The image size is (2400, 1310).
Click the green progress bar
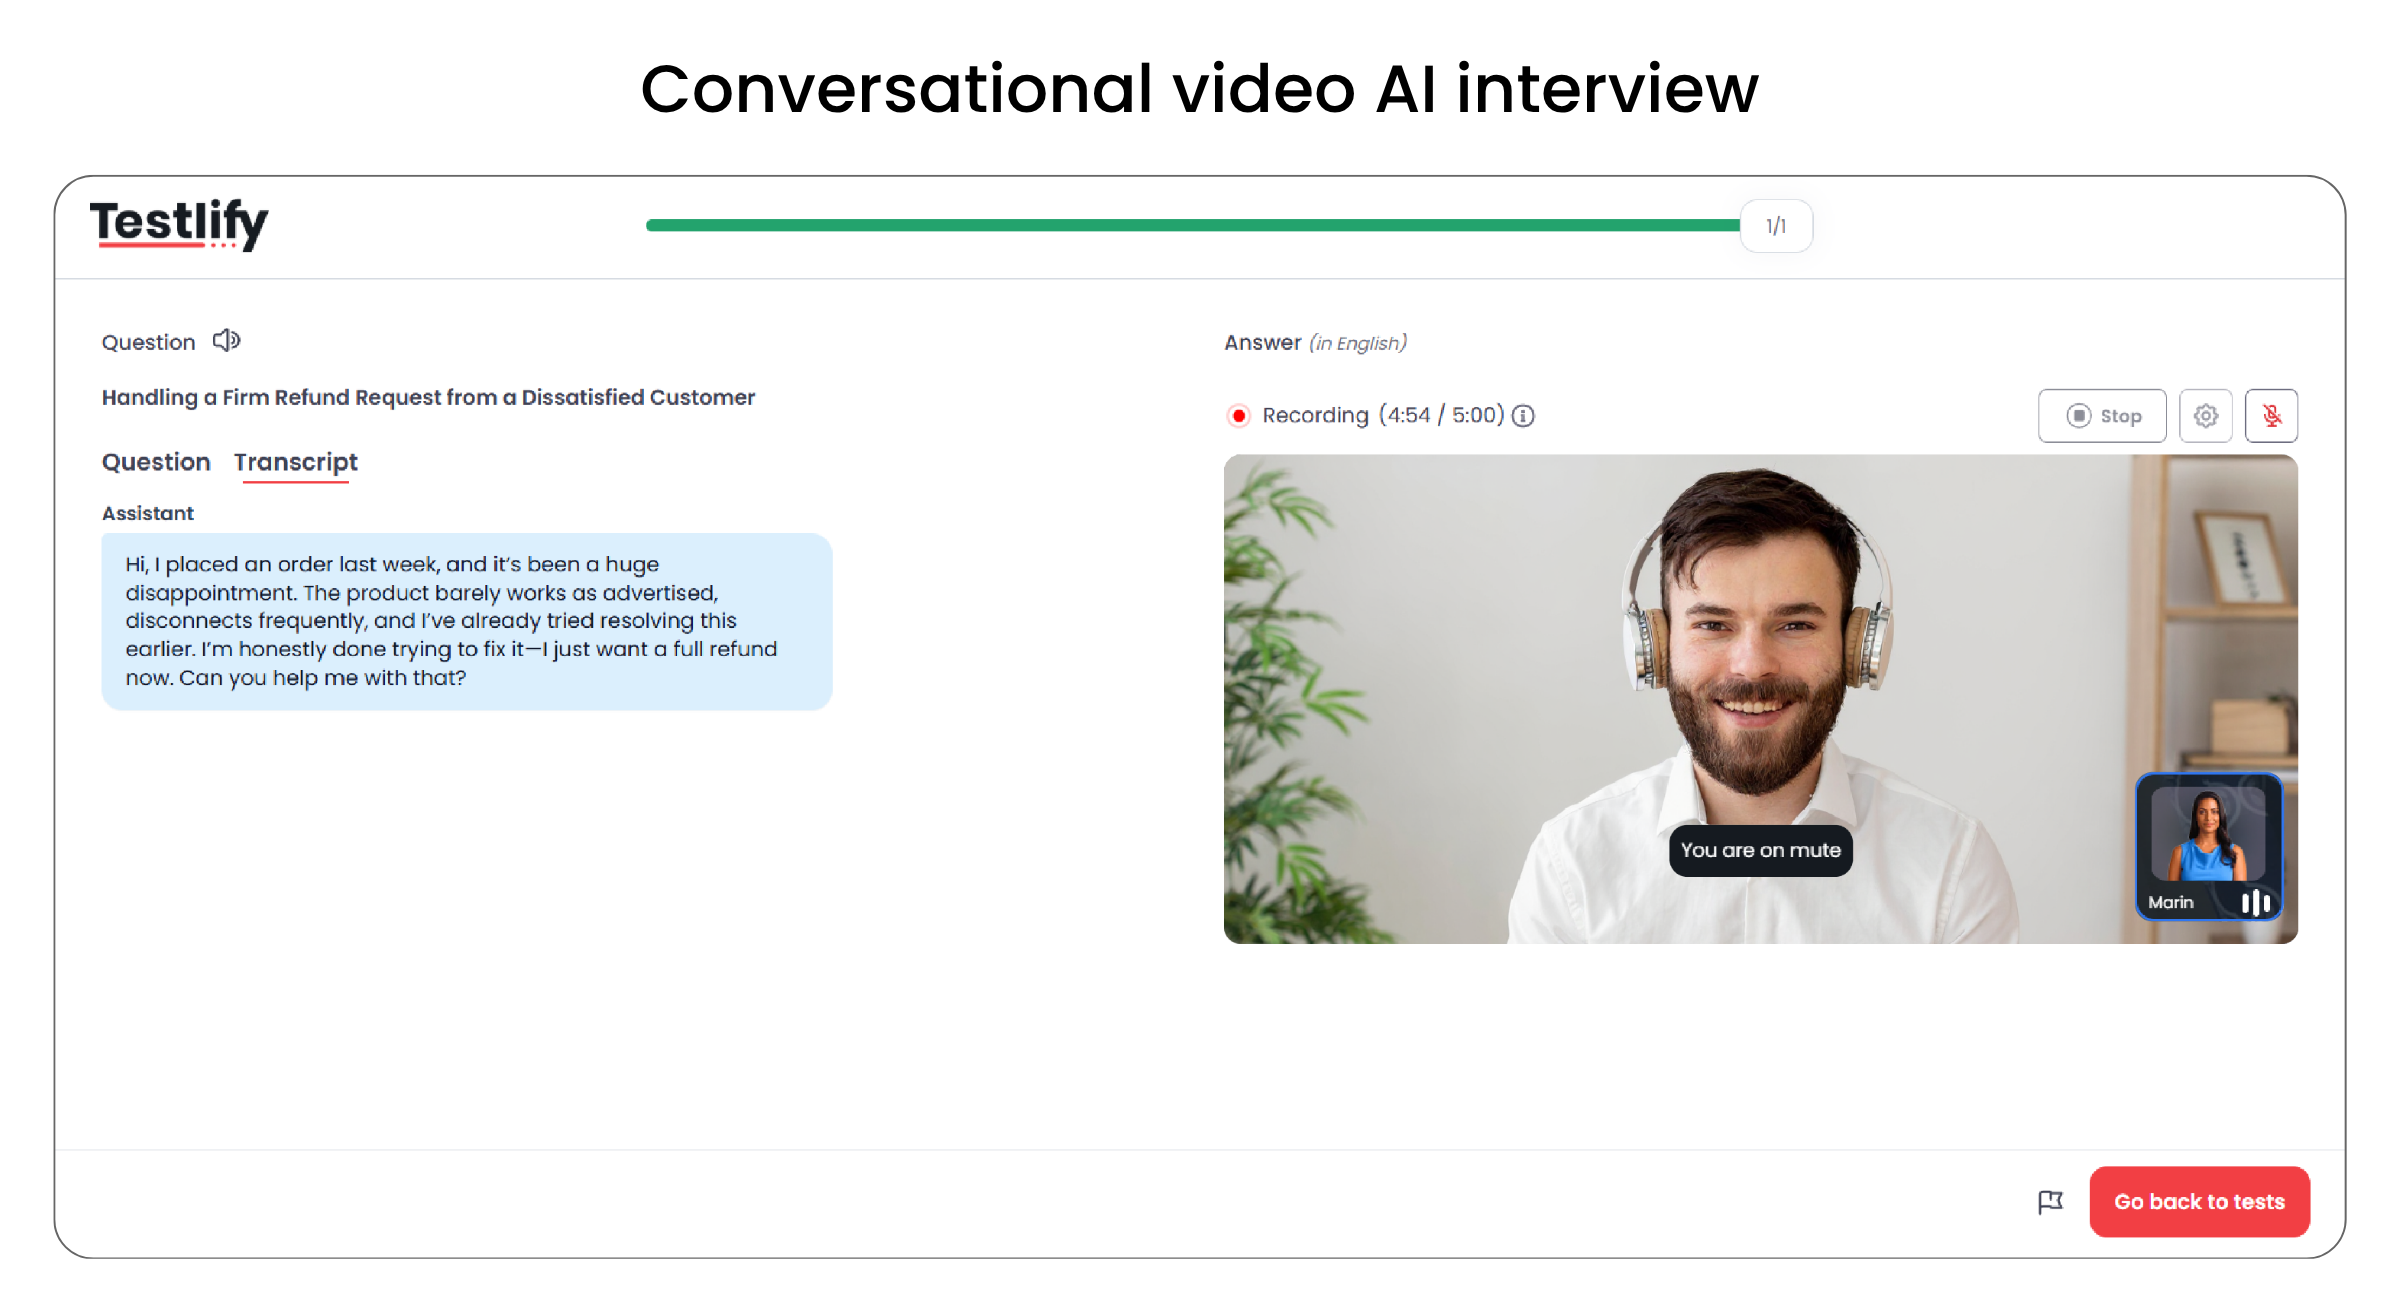[1190, 226]
